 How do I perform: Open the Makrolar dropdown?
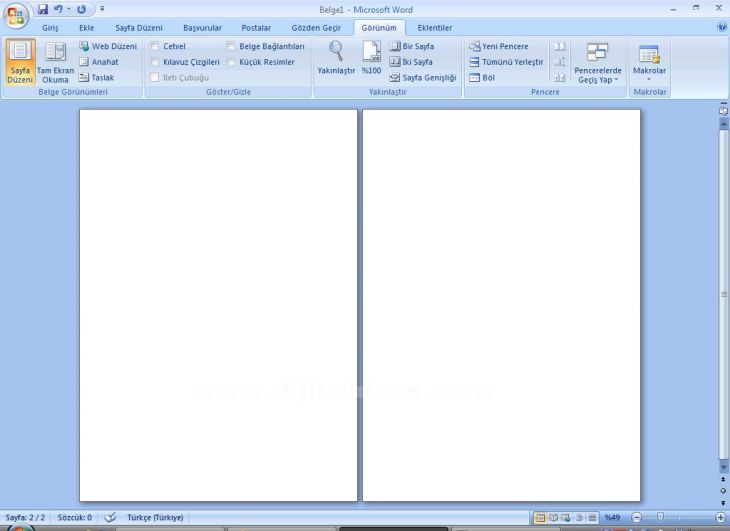pyautogui.click(x=649, y=63)
